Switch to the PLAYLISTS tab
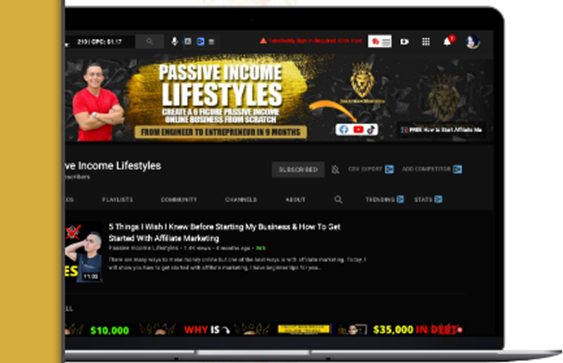Viewport: 563px width, 363px height. pos(117,200)
